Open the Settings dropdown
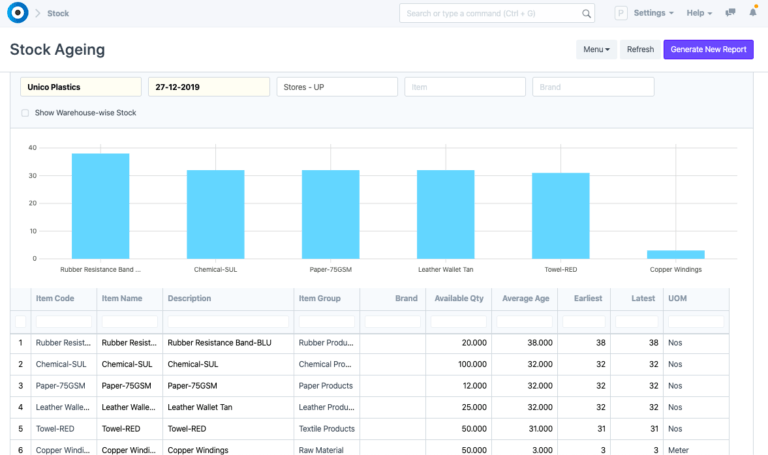This screenshot has height=455, width=768. [653, 13]
